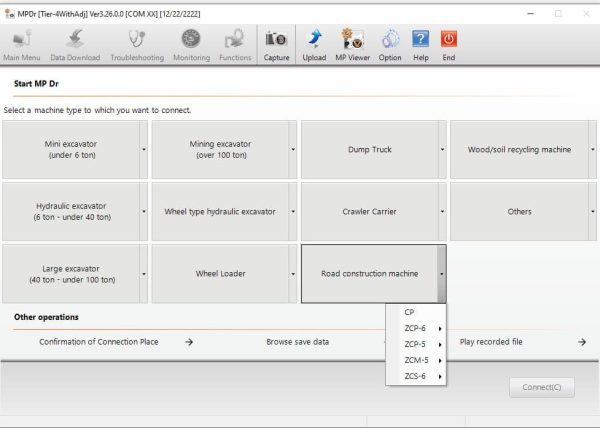Select Mining excavator (over 100 ton)
600x428 pixels.
(220, 150)
